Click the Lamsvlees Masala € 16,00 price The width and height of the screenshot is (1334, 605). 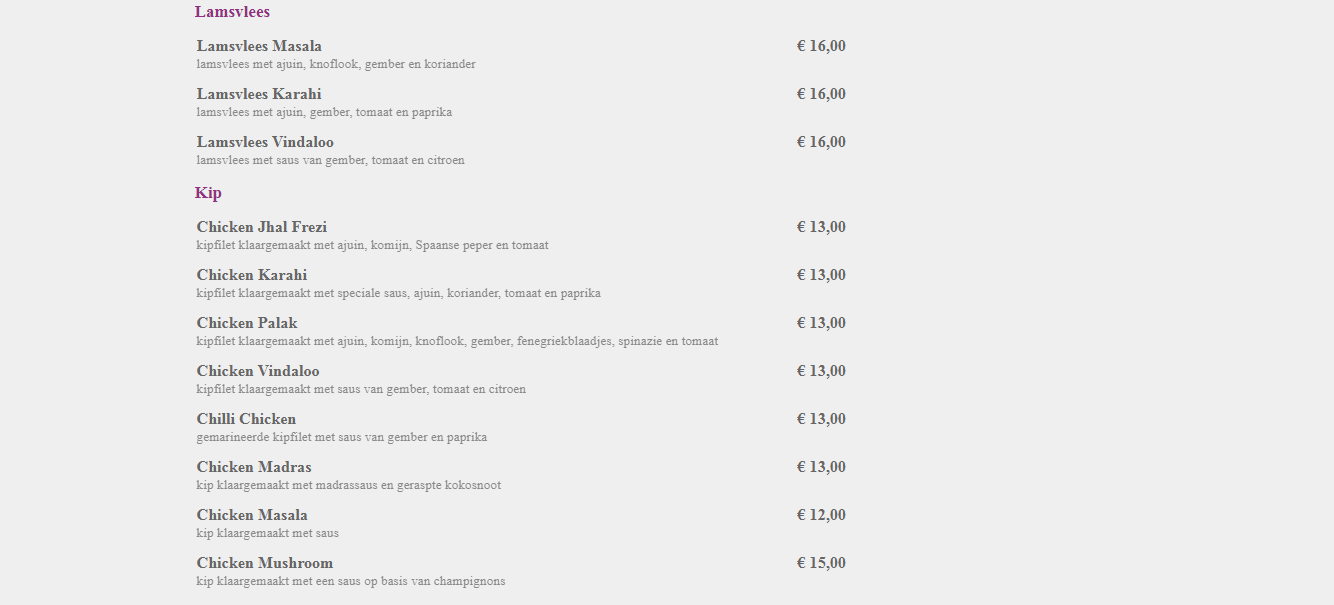(x=821, y=46)
